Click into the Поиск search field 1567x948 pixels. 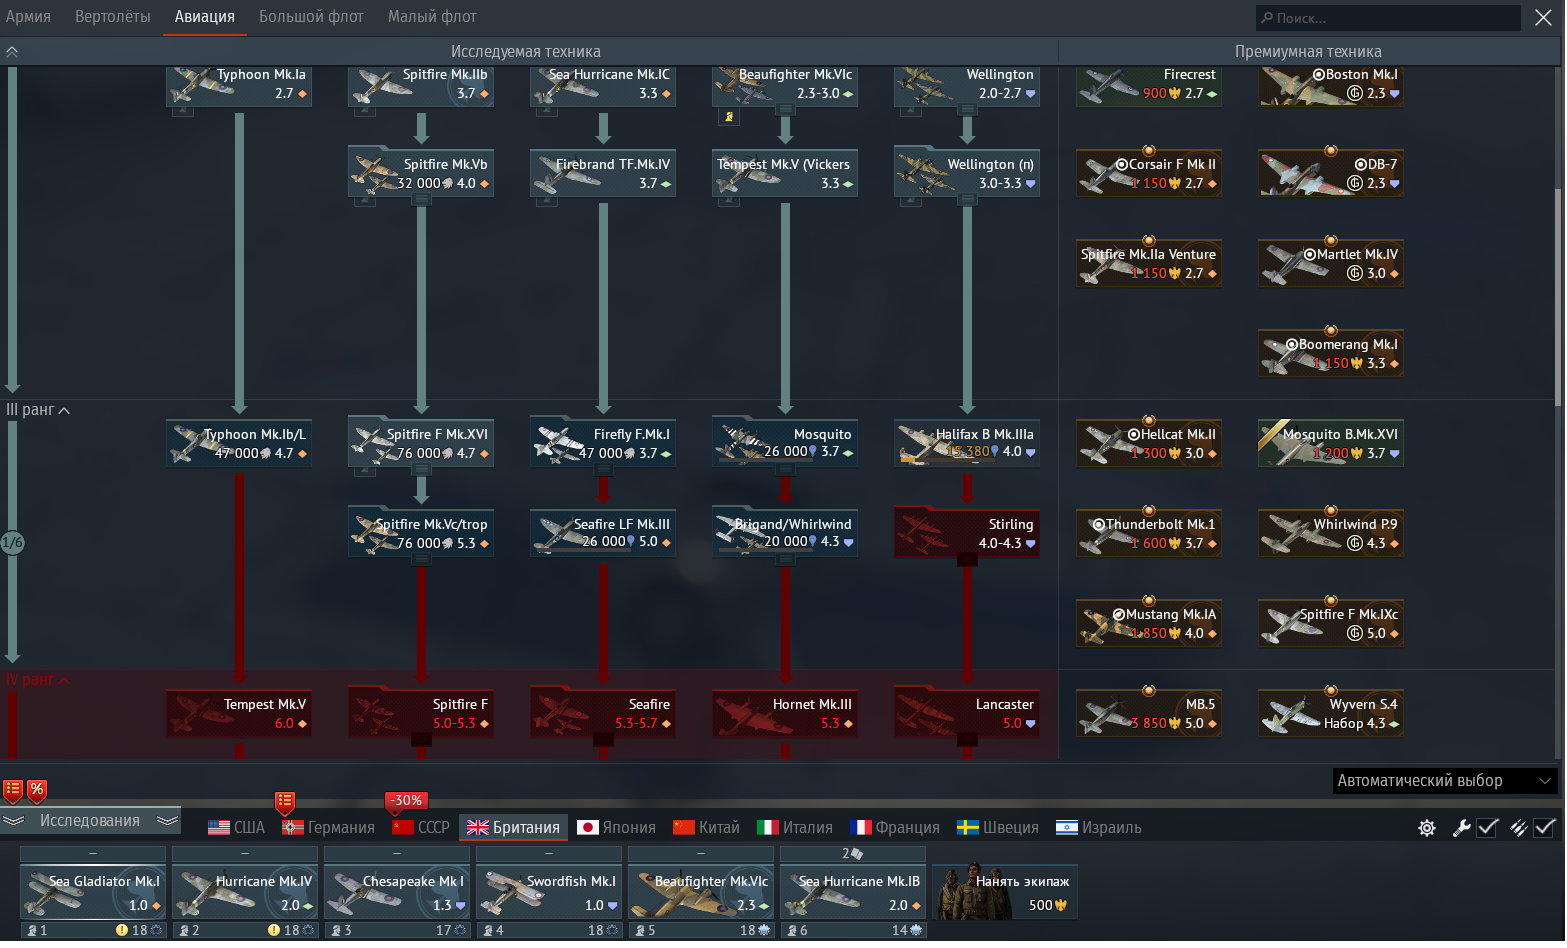[1388, 18]
